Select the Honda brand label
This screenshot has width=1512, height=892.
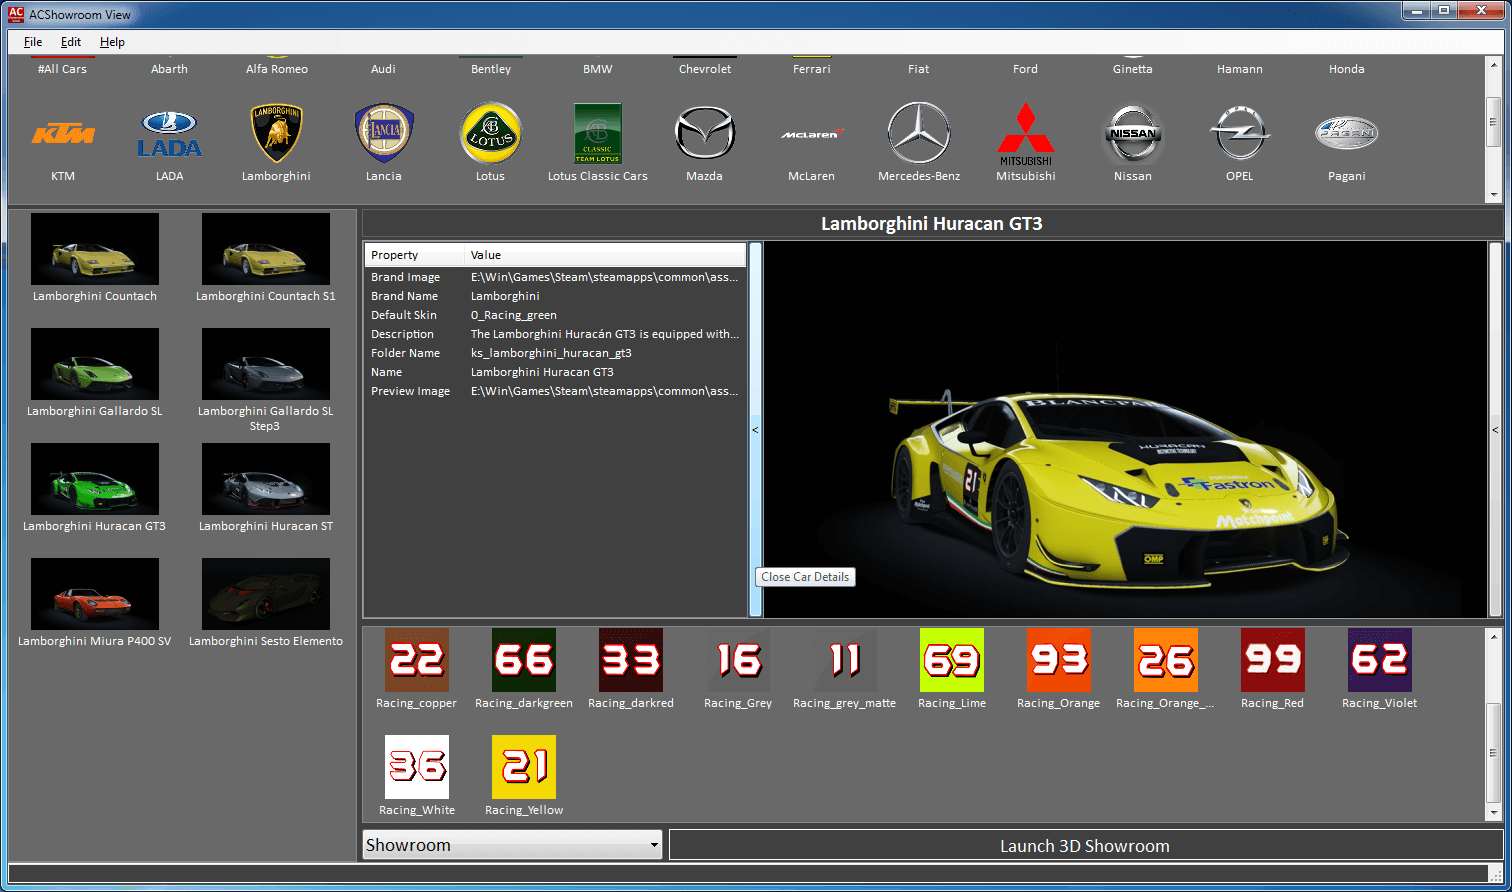click(1347, 69)
